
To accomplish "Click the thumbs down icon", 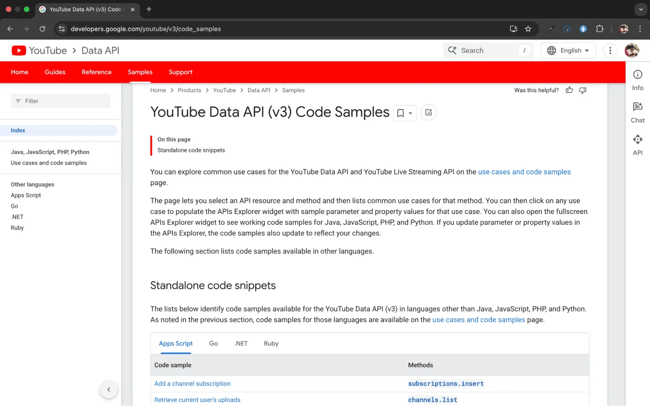I will click(x=583, y=90).
